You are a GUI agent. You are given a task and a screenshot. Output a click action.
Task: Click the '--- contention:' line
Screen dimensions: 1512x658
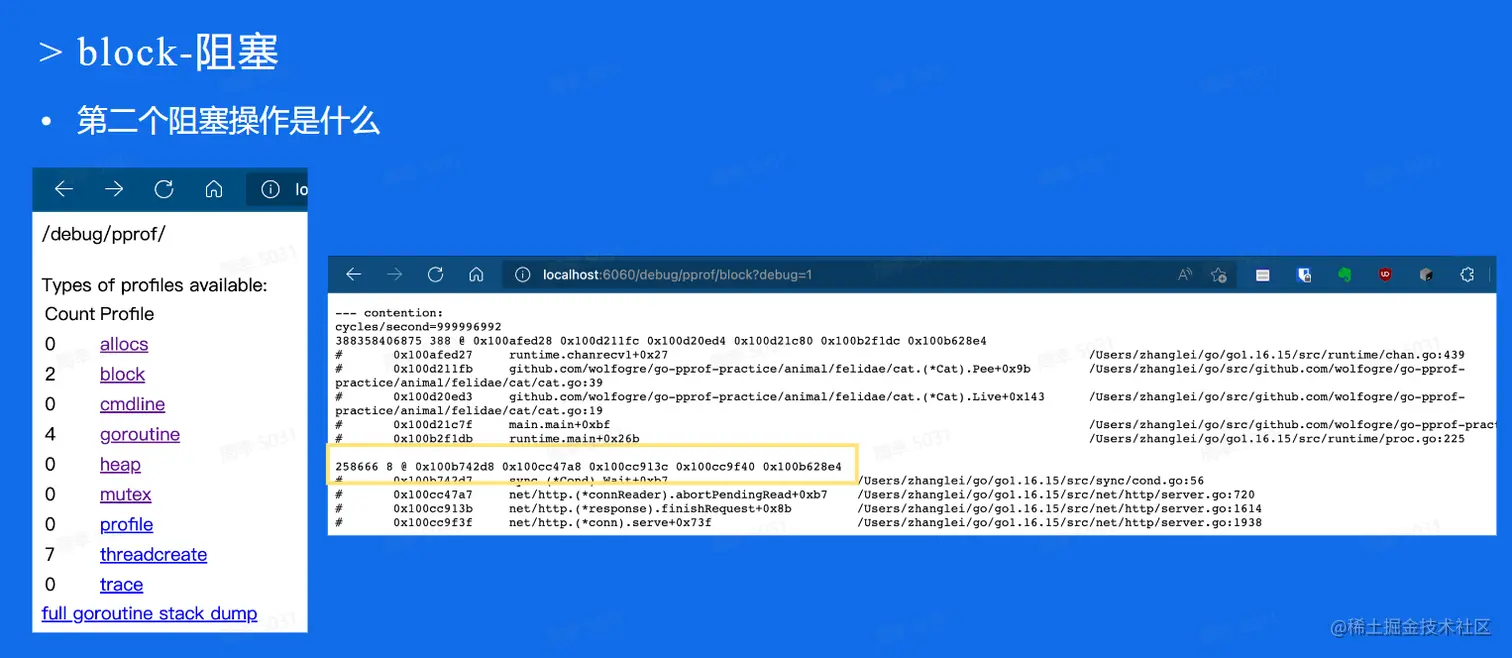[389, 313]
